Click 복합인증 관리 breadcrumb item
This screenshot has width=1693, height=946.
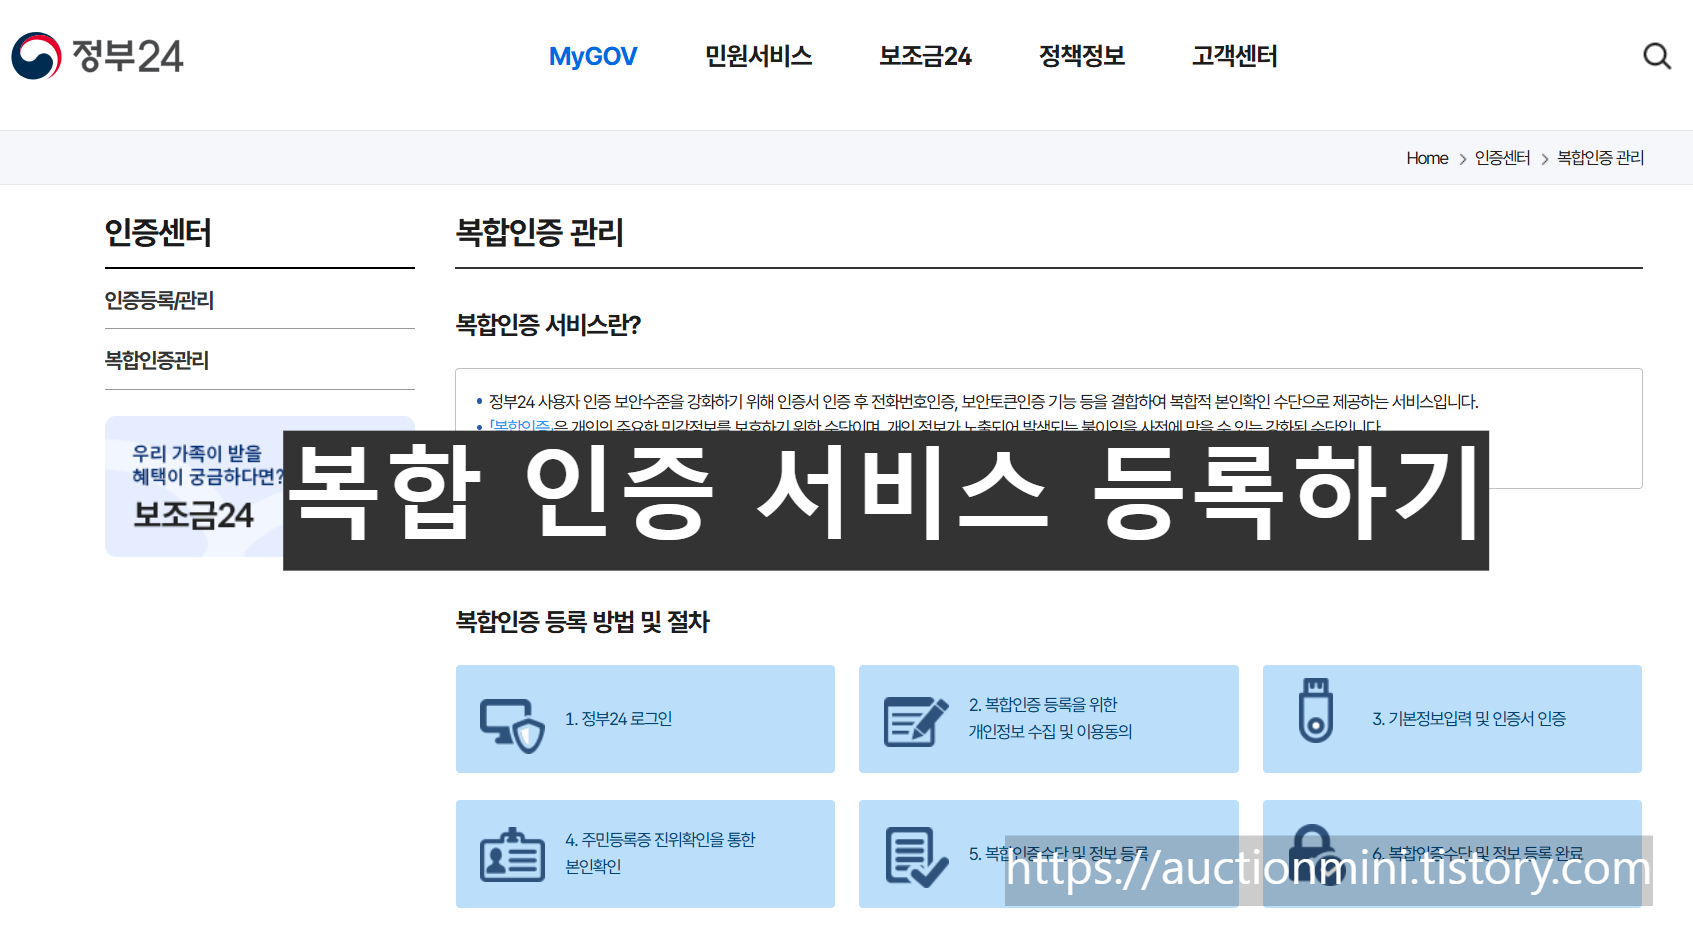click(x=1600, y=158)
